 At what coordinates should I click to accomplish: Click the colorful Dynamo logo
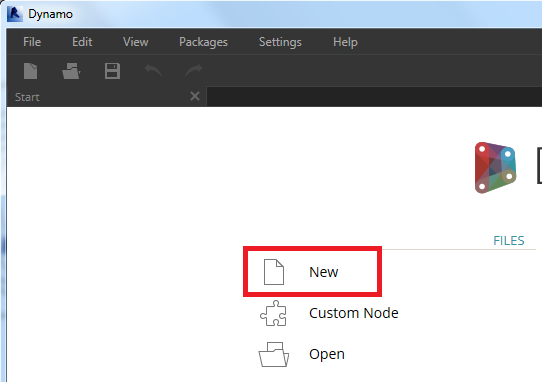coord(495,167)
